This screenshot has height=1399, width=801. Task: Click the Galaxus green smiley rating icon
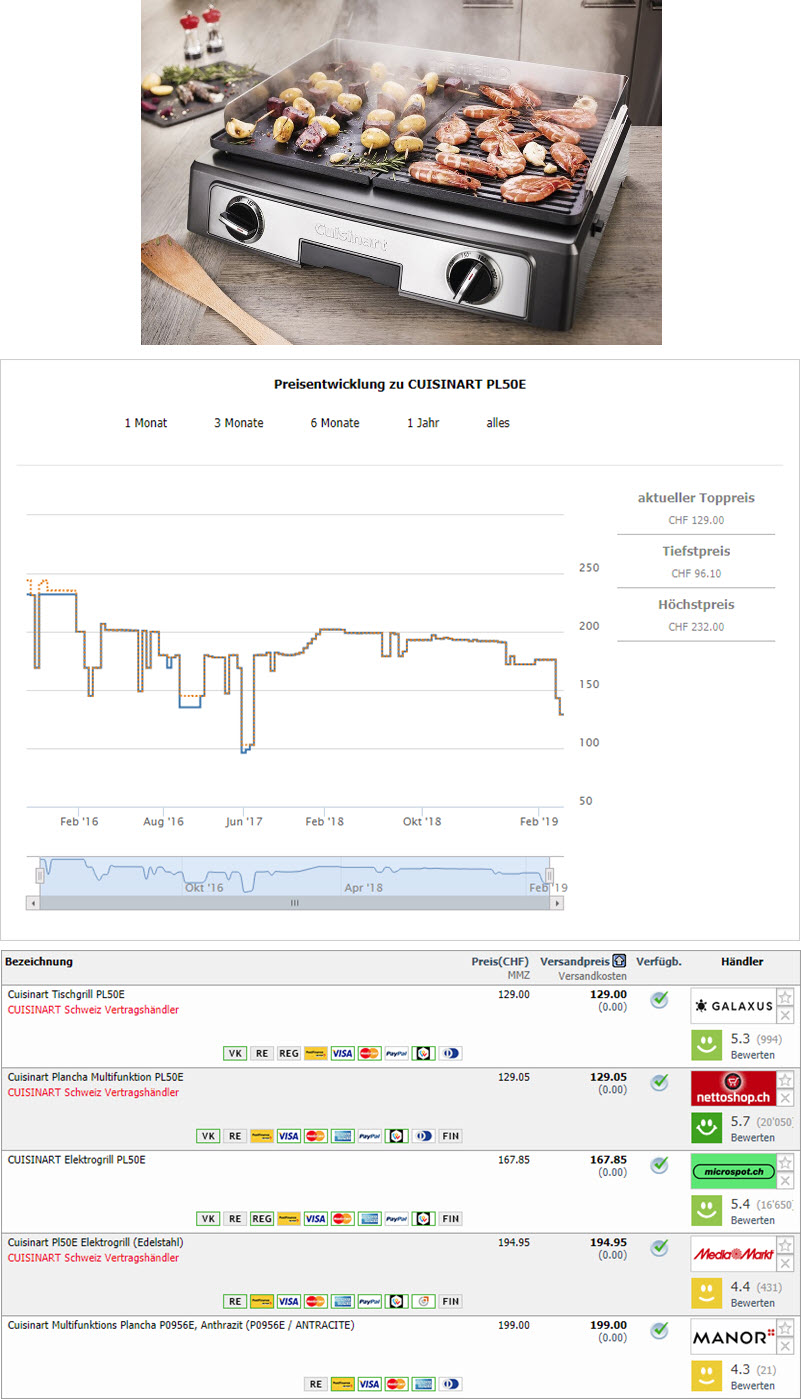click(708, 1045)
